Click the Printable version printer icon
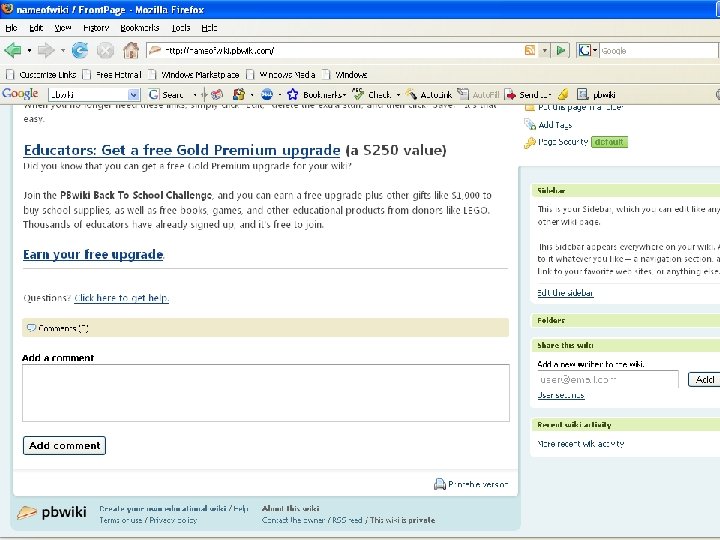 coord(439,484)
